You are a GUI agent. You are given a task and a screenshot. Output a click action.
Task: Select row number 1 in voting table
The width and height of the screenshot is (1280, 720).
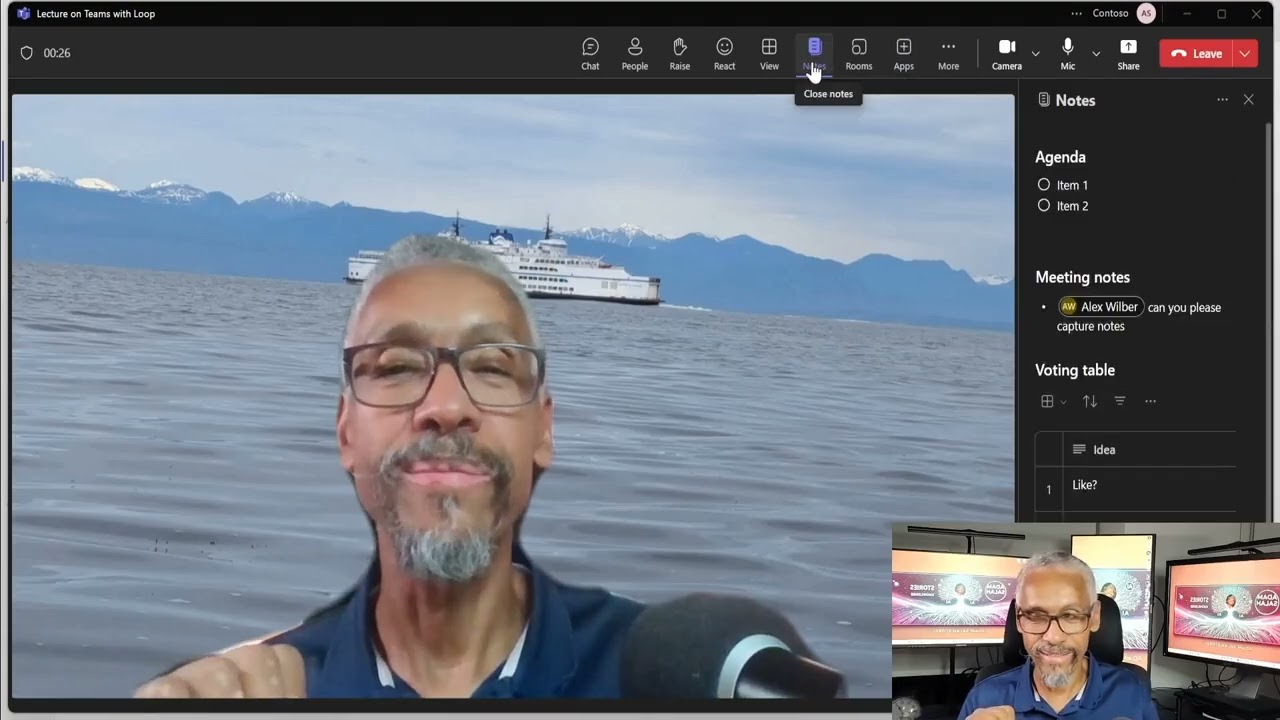click(x=1049, y=489)
